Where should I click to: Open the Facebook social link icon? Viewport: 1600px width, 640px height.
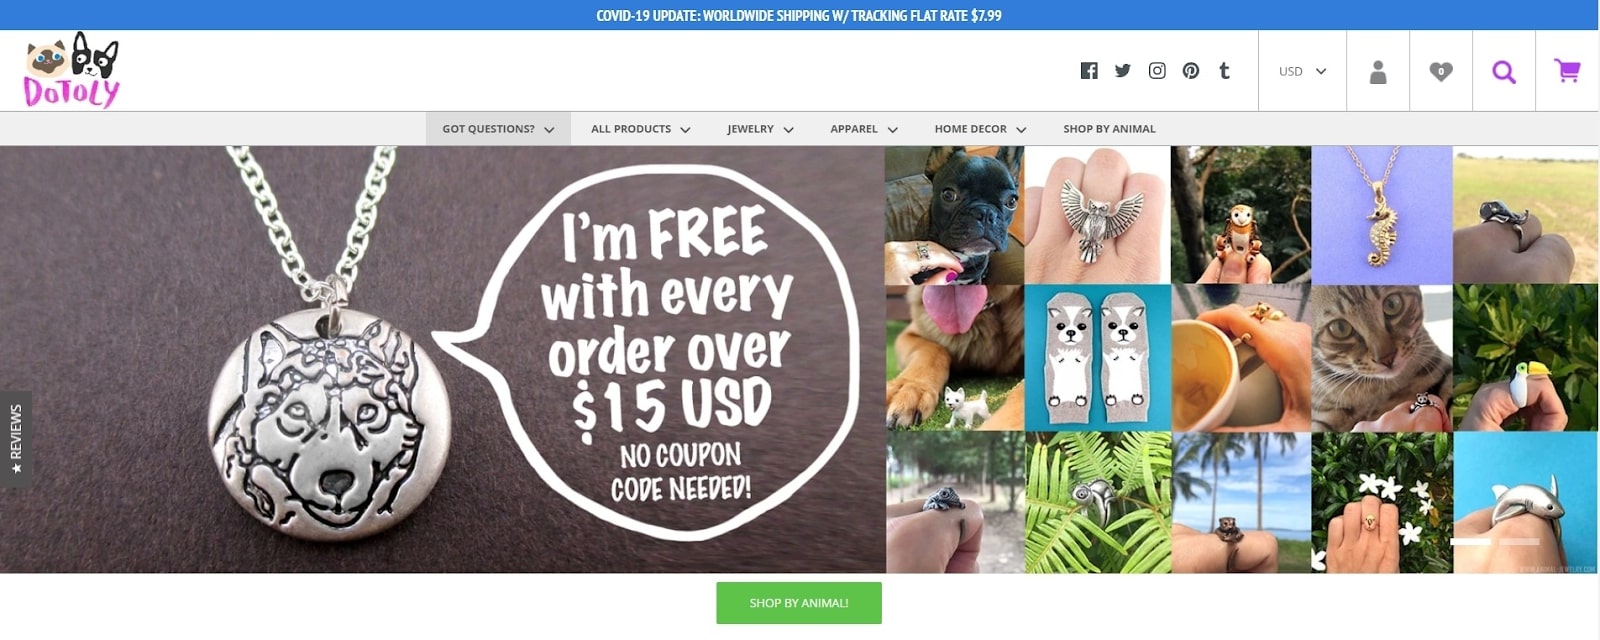coord(1089,71)
